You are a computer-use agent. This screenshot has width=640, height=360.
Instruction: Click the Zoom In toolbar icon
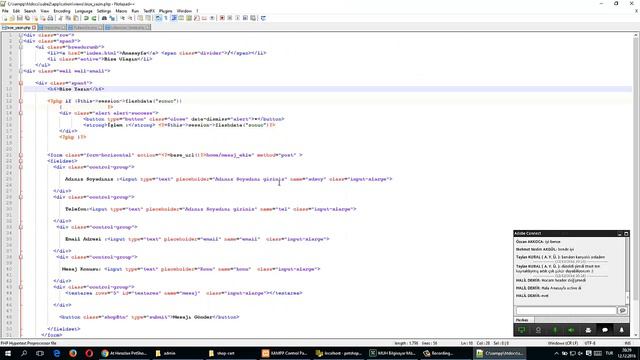click(122, 18)
